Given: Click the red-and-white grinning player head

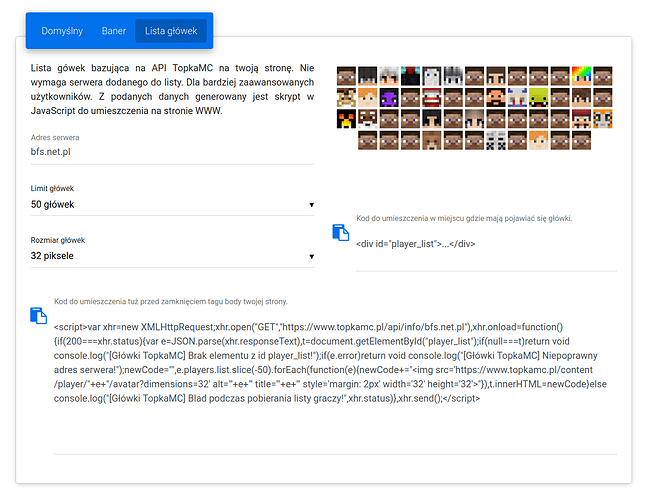Looking at the screenshot, I should tap(431, 97).
